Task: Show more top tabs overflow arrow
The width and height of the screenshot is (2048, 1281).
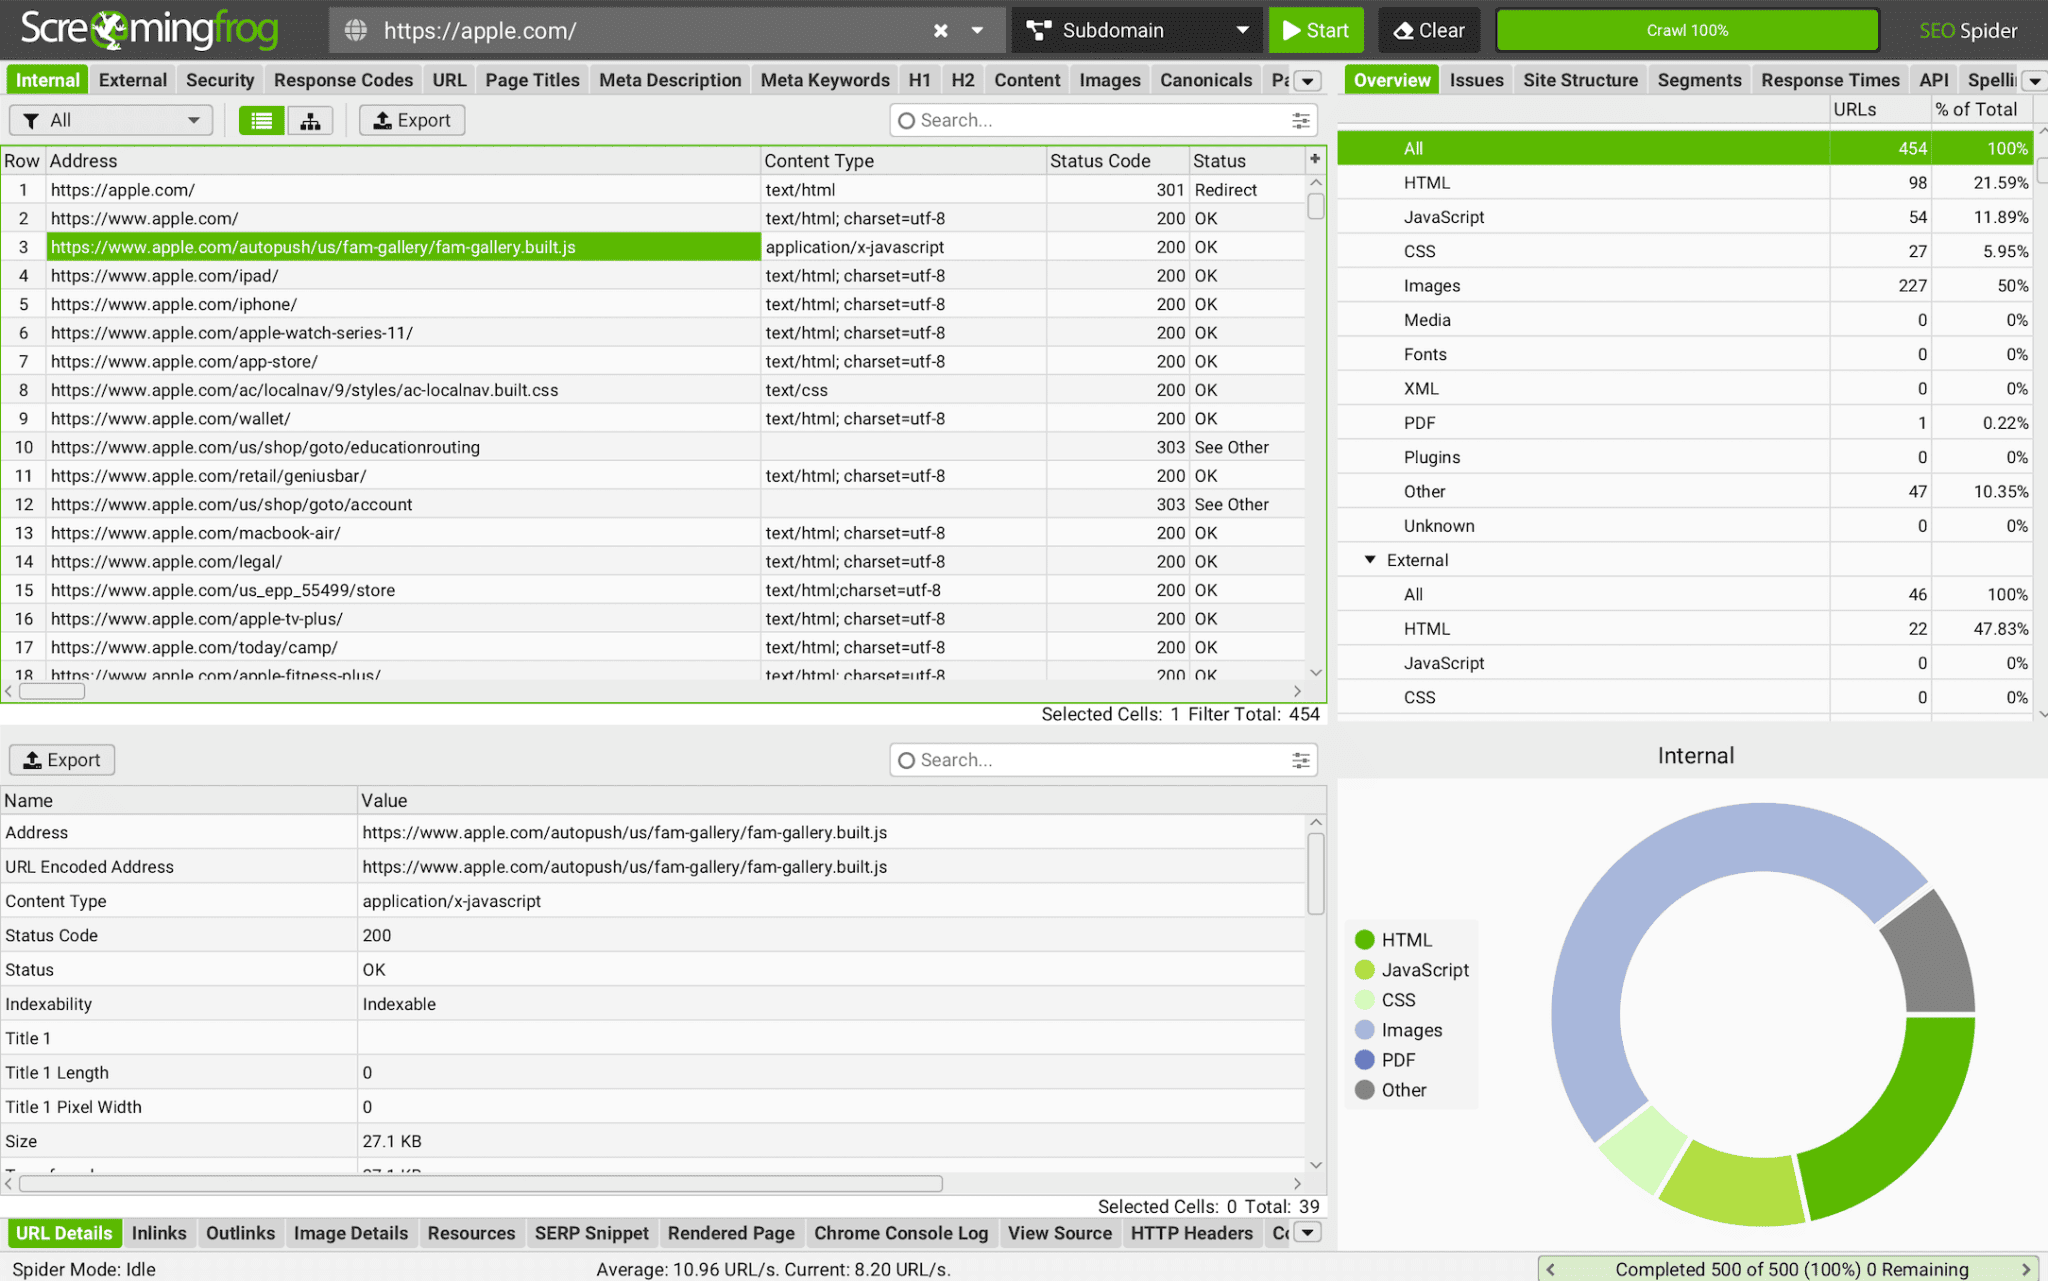Action: pyautogui.click(x=1307, y=81)
